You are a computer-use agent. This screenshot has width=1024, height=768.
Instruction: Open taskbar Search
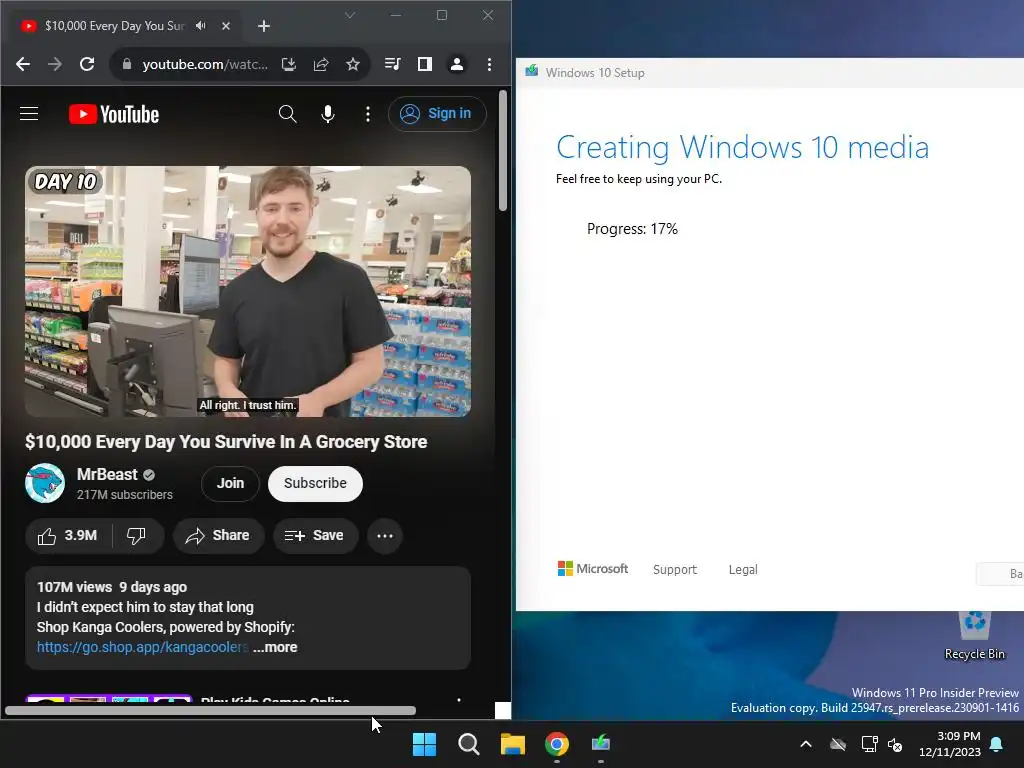point(469,744)
